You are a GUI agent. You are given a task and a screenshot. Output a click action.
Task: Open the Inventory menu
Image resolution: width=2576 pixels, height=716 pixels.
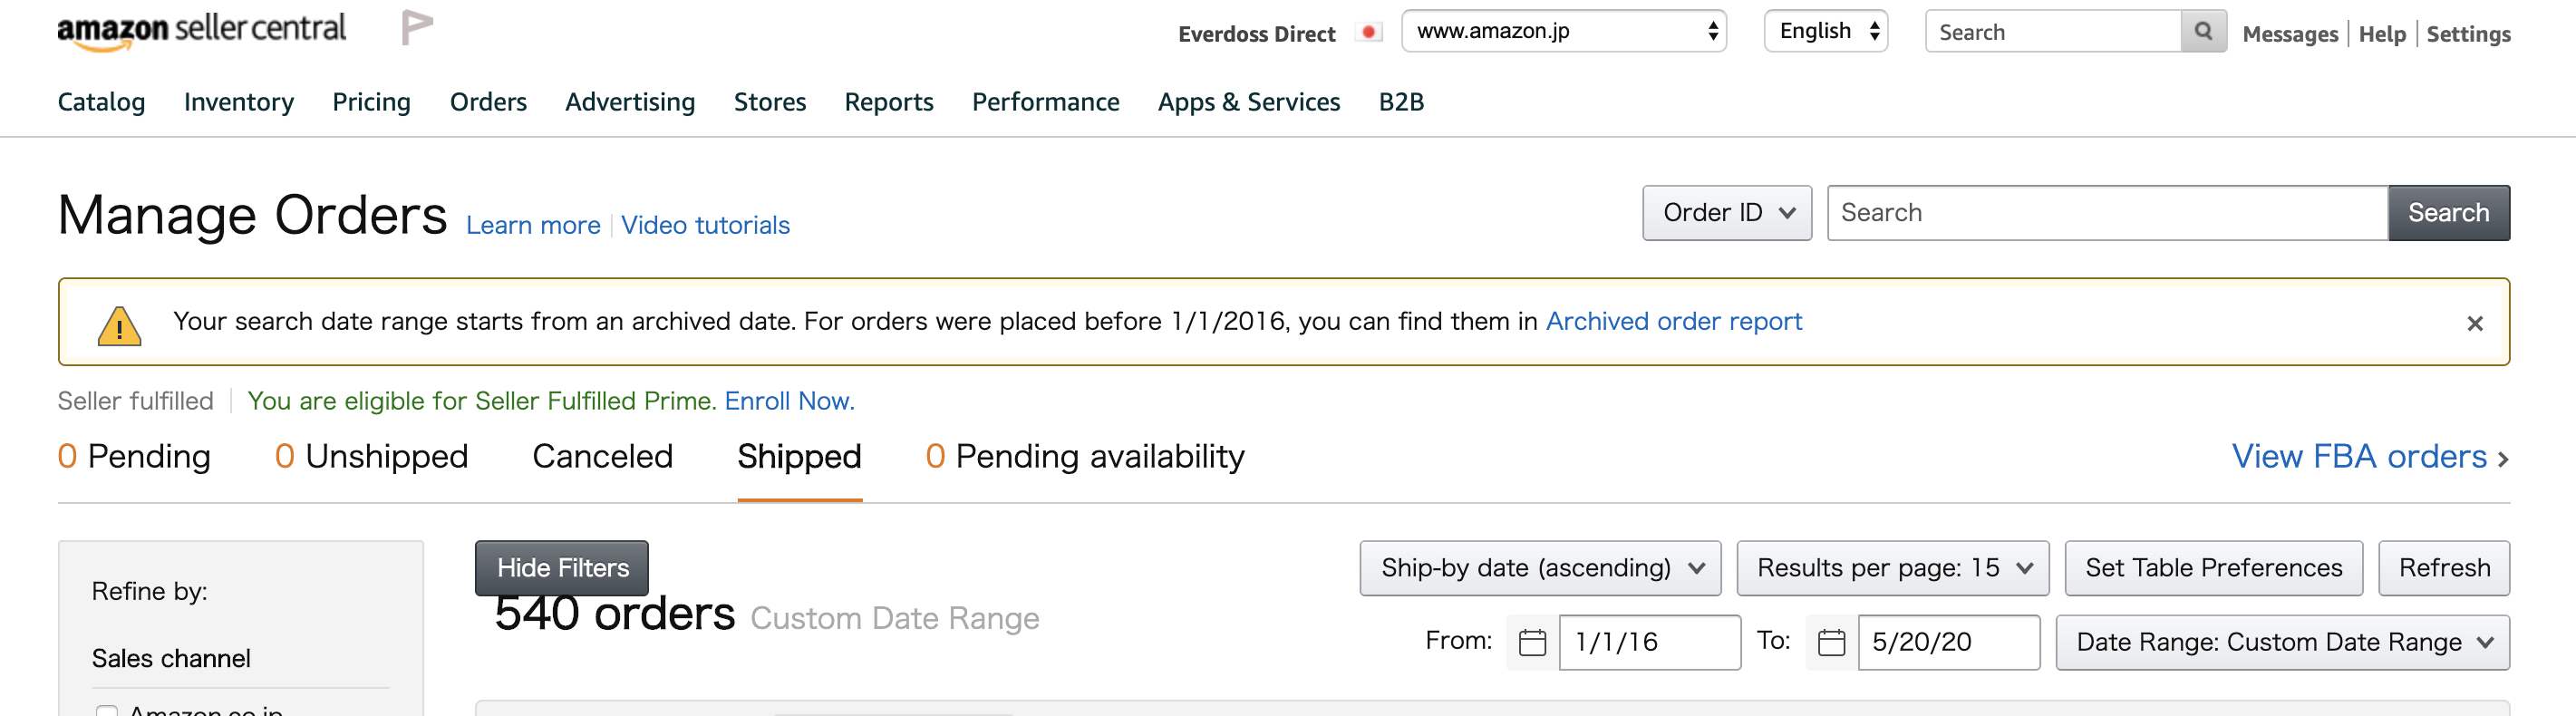pyautogui.click(x=239, y=102)
